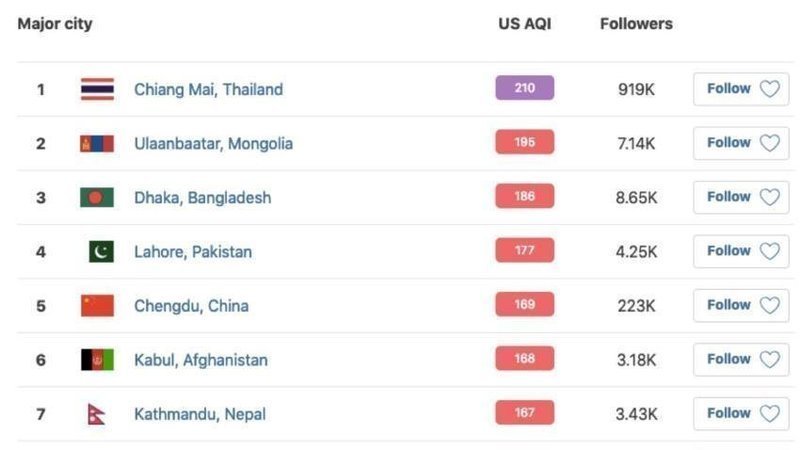Screen dimensions: 800x450
Task: Follow Lahore, Pakistan
Action: click(741, 251)
